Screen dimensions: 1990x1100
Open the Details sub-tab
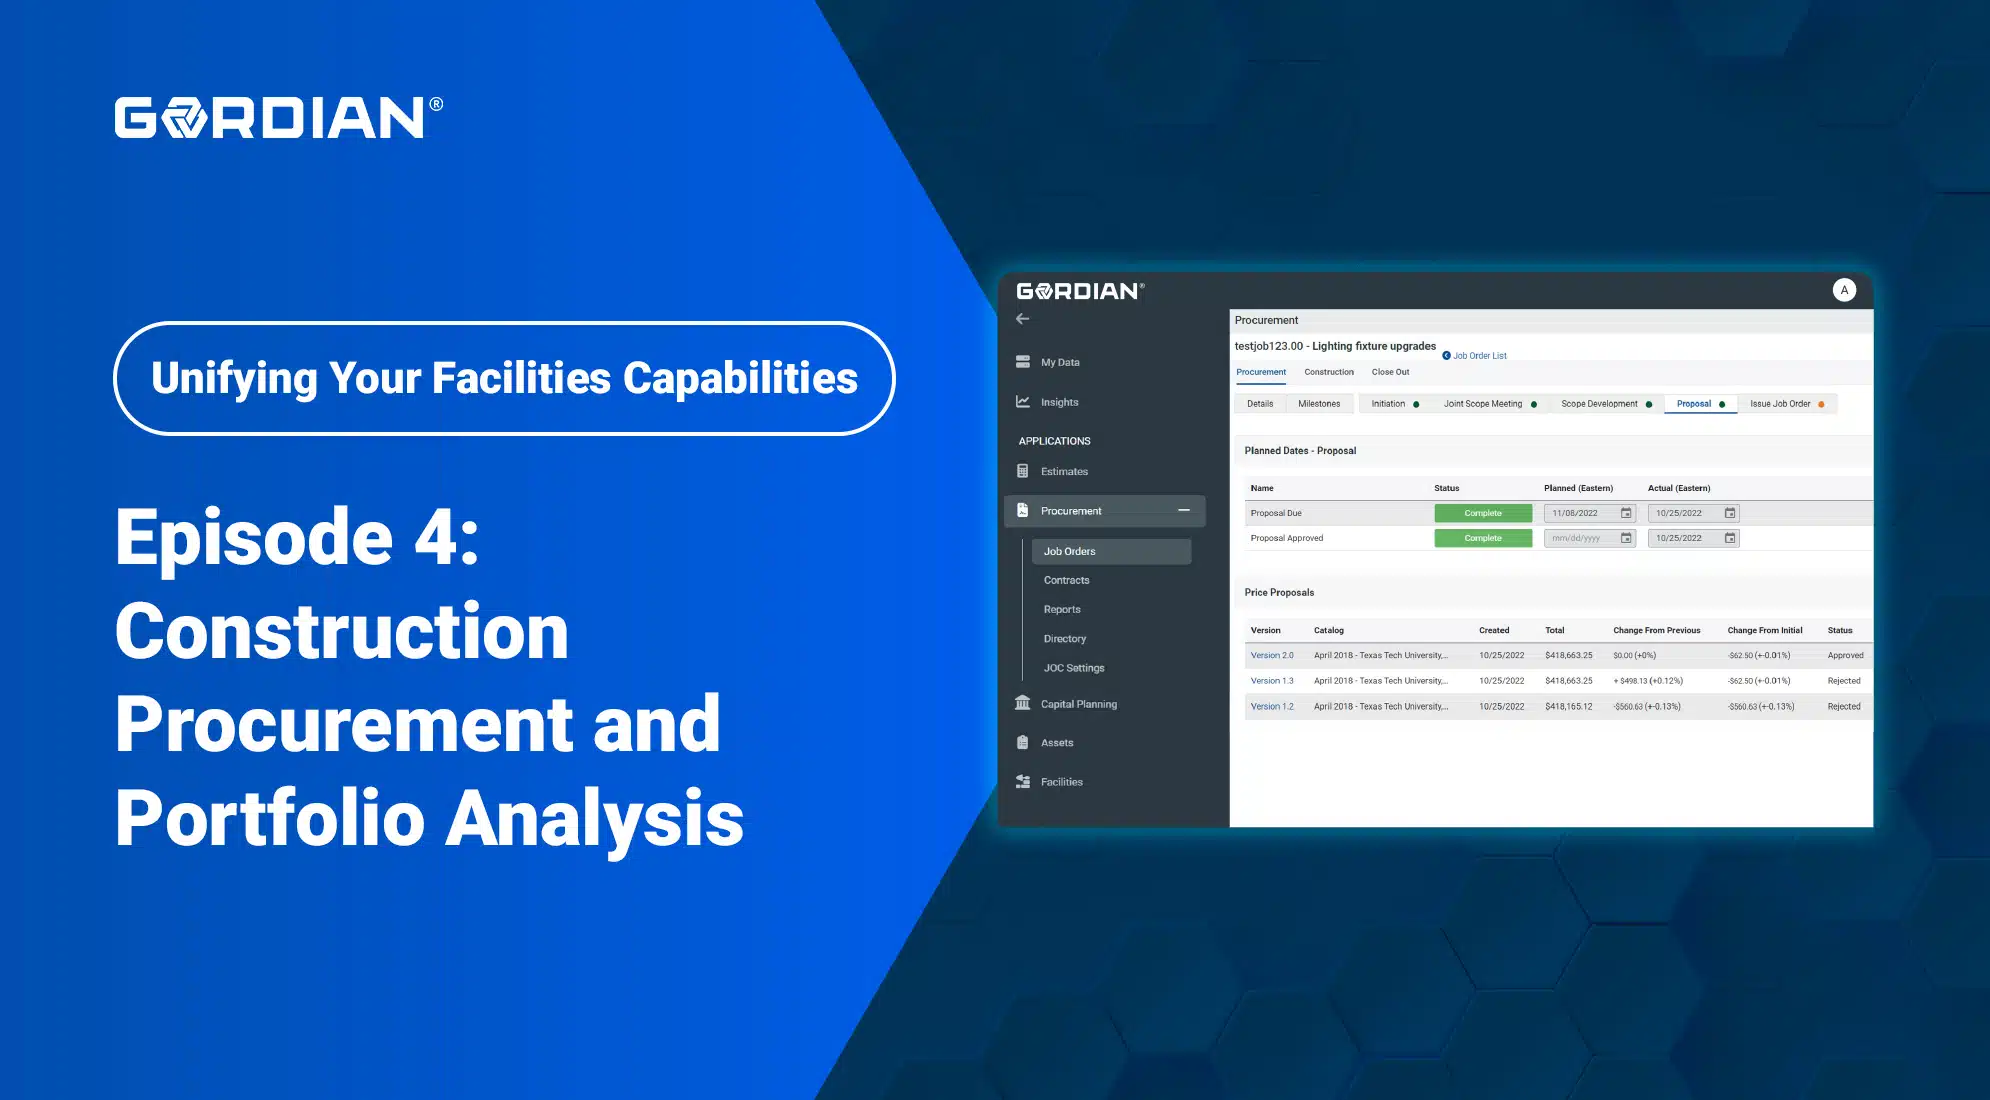click(x=1260, y=404)
